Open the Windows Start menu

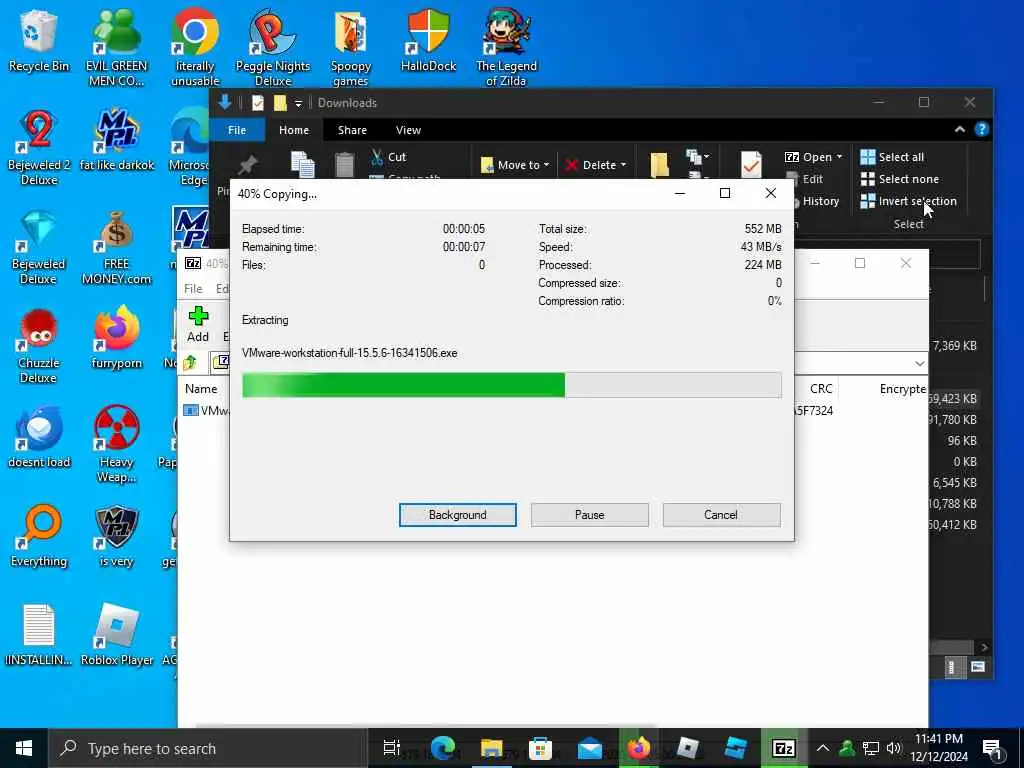pos(24,748)
